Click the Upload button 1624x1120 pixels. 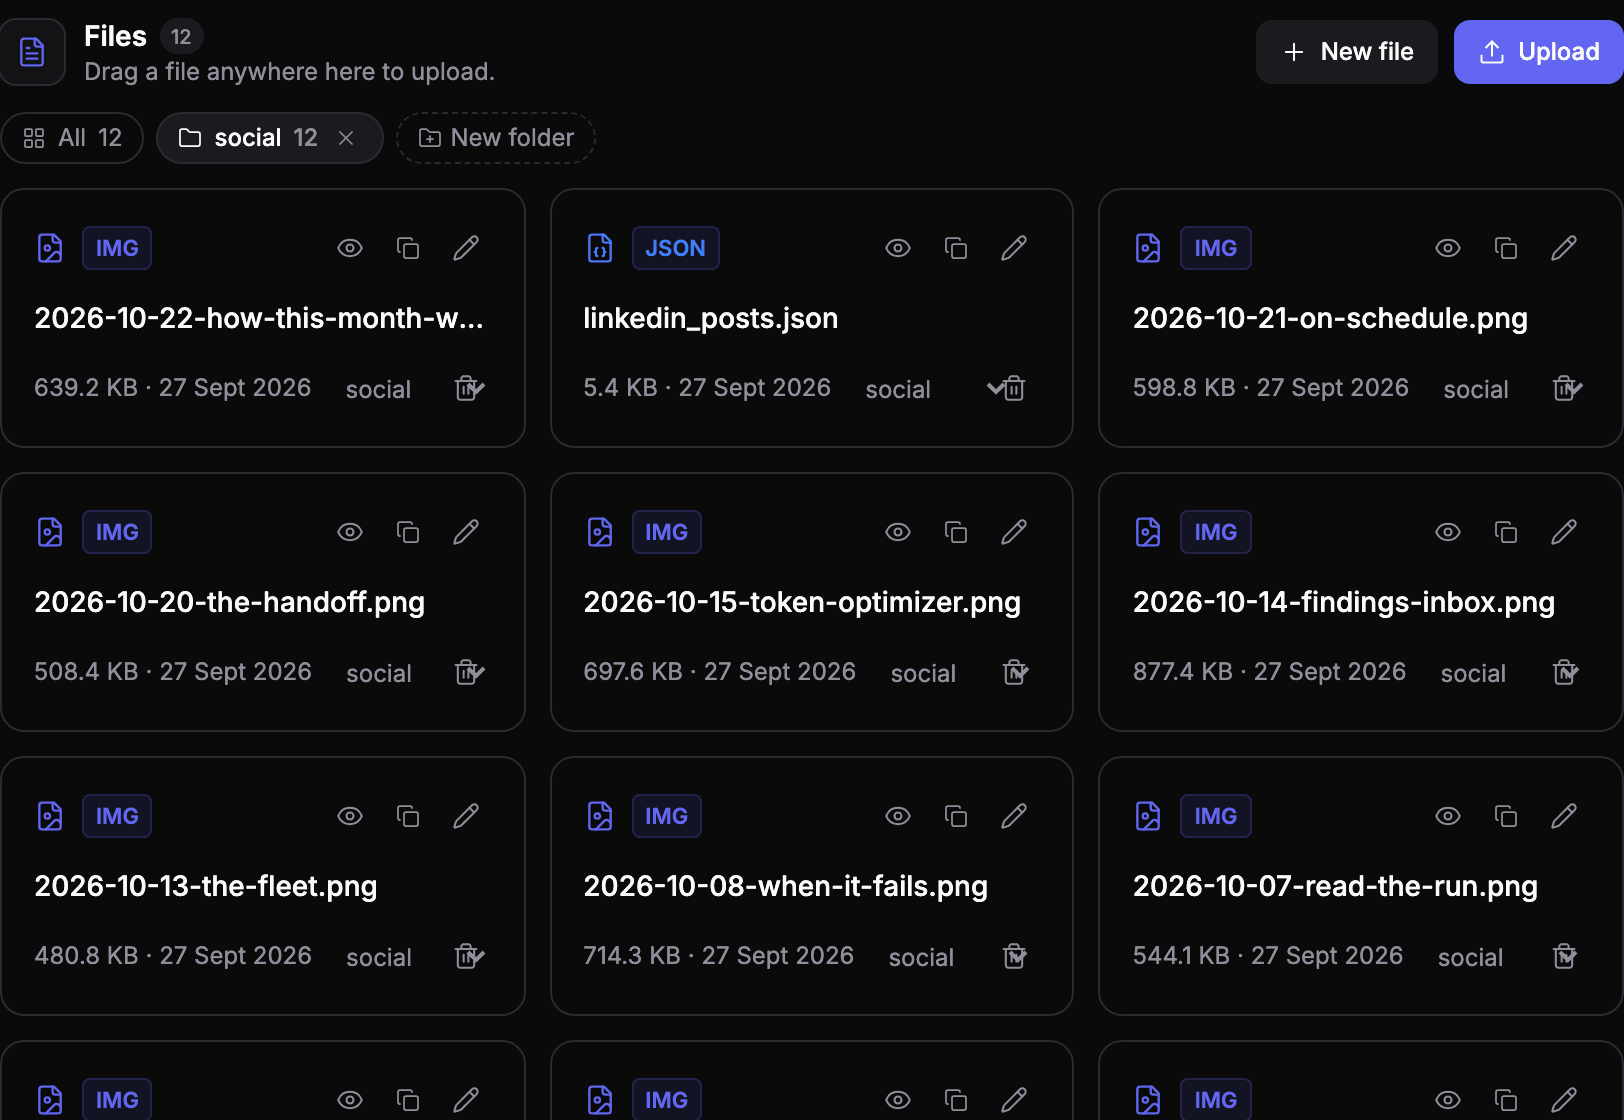[1539, 52]
